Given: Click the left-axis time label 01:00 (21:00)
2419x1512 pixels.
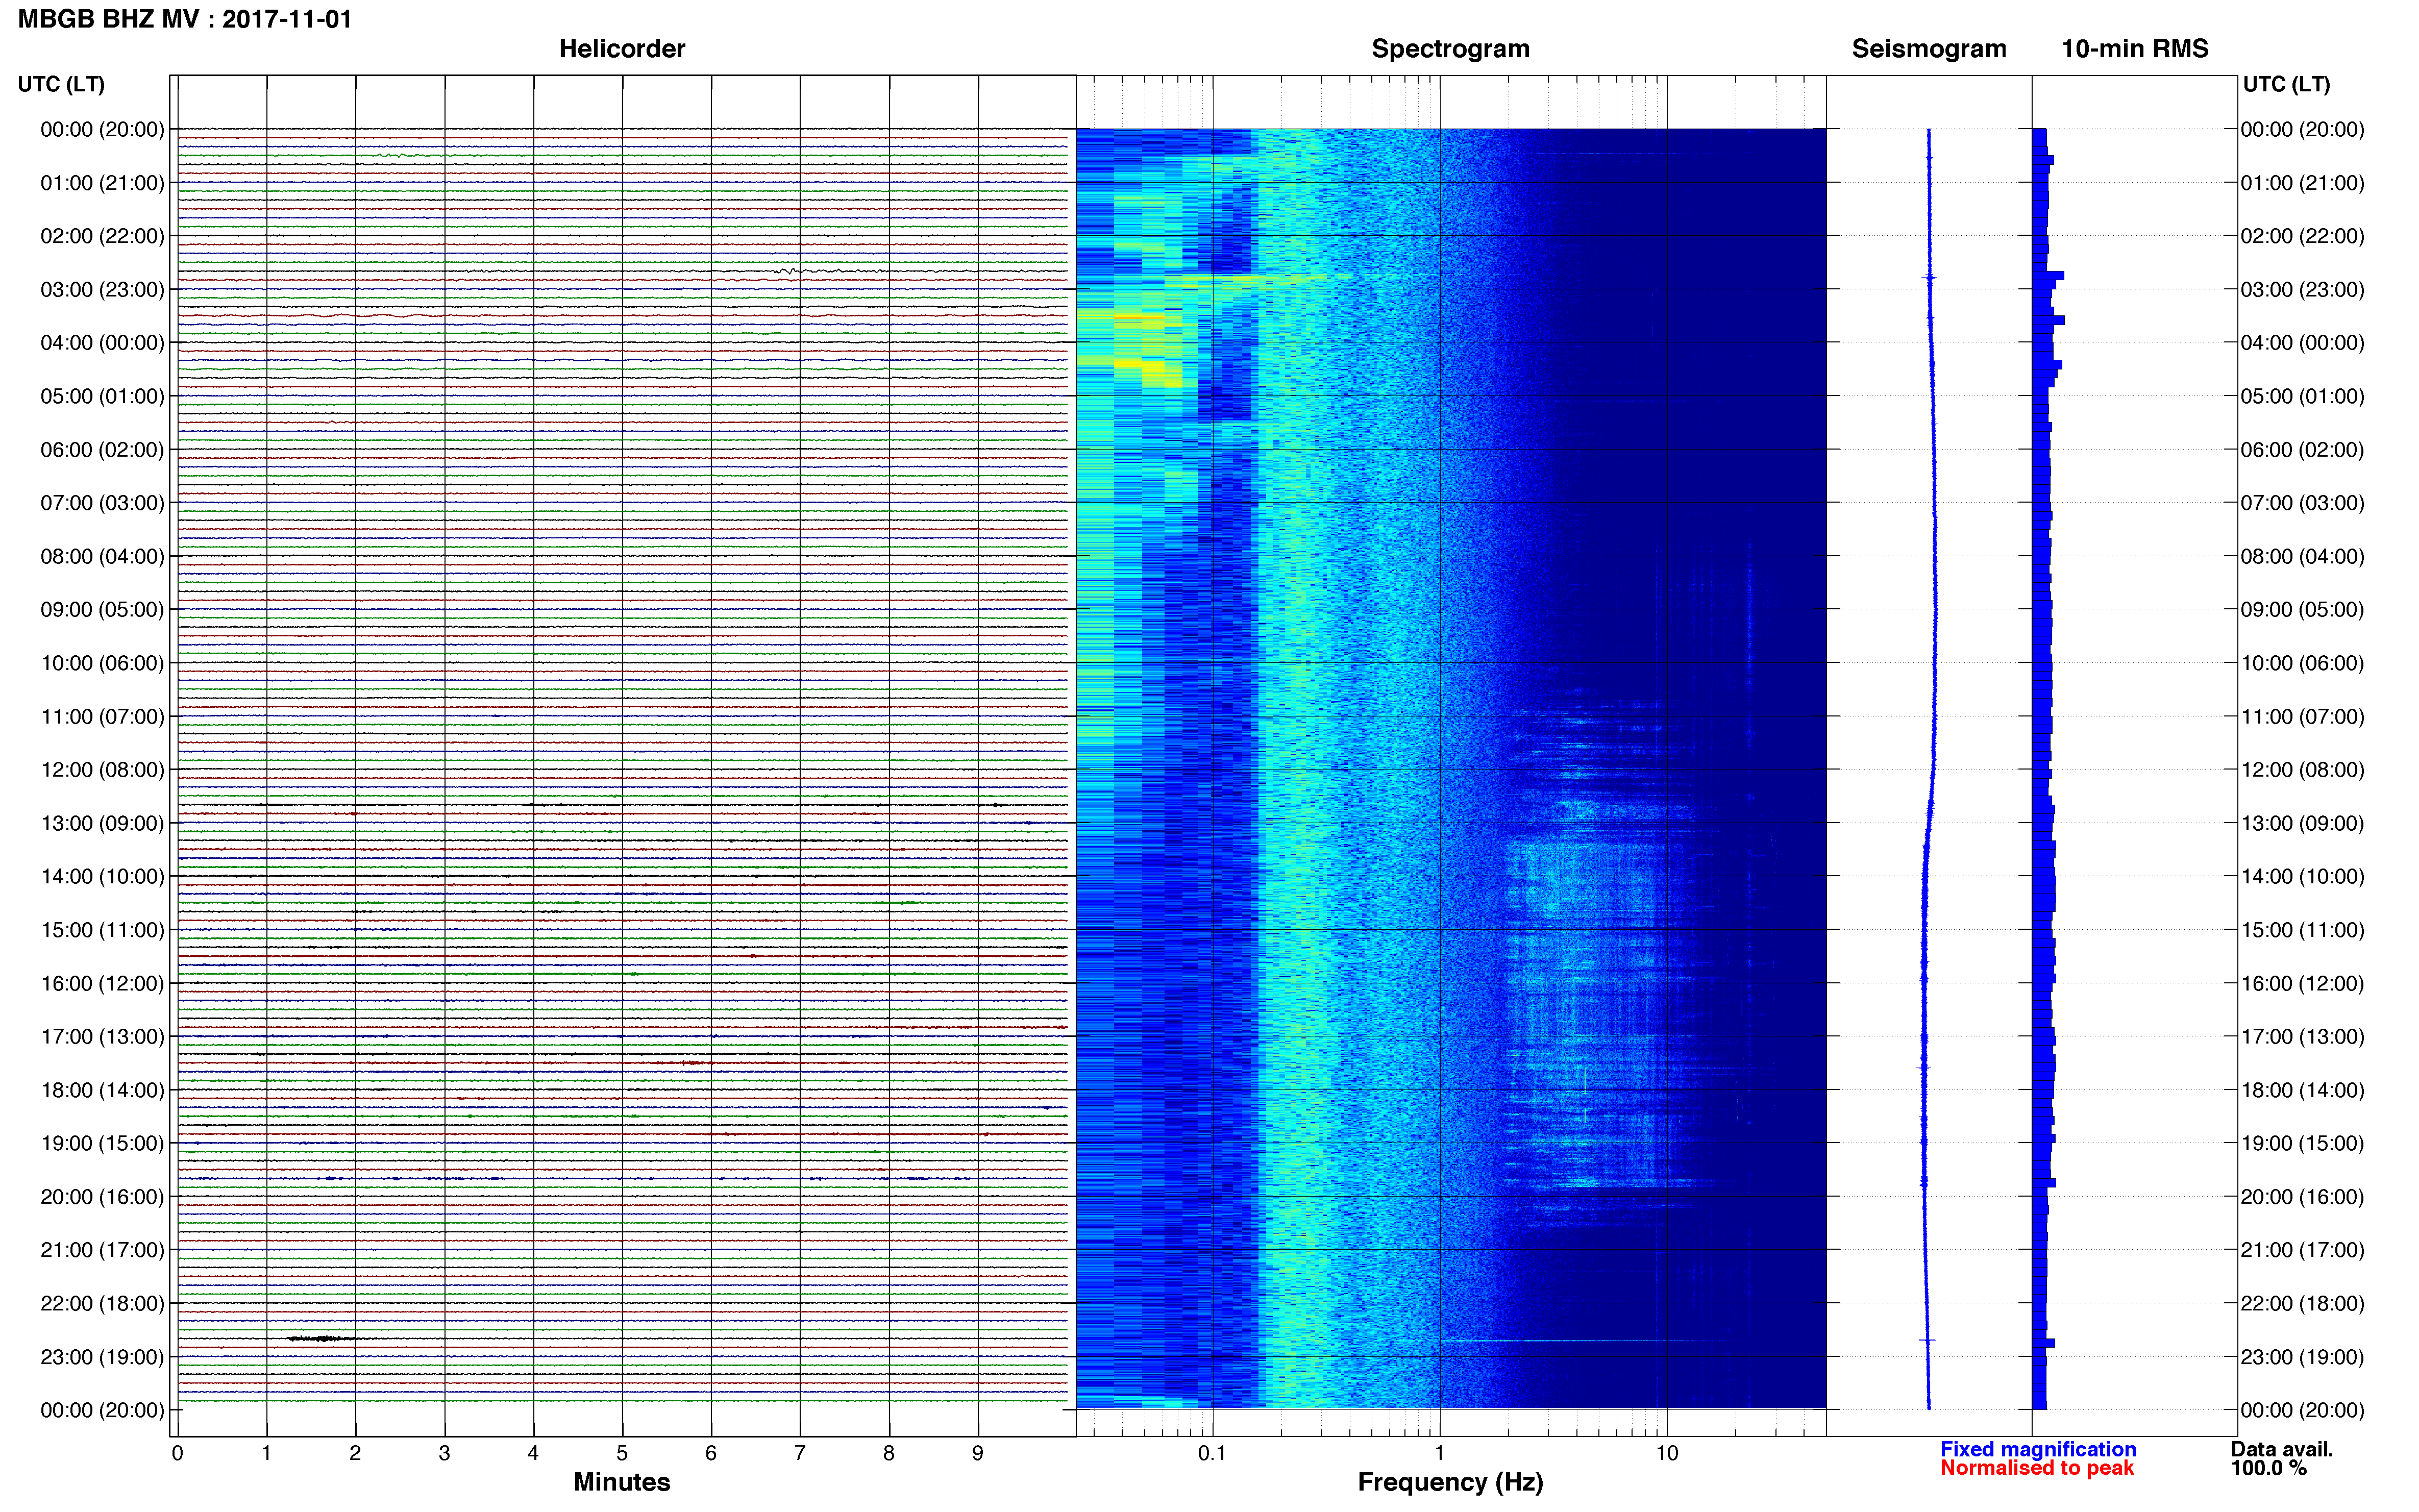Looking at the screenshot, I should (x=102, y=183).
